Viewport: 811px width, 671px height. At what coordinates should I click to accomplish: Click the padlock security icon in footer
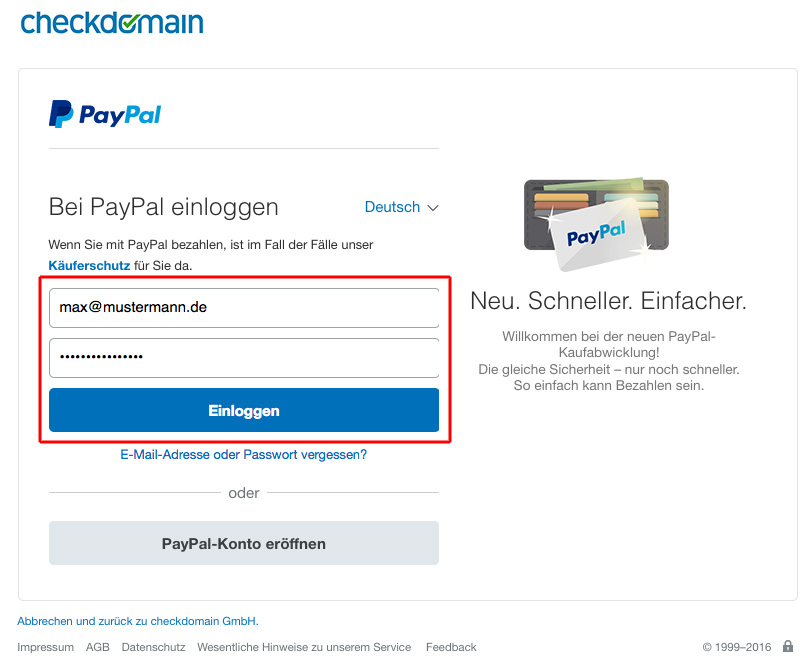788,646
